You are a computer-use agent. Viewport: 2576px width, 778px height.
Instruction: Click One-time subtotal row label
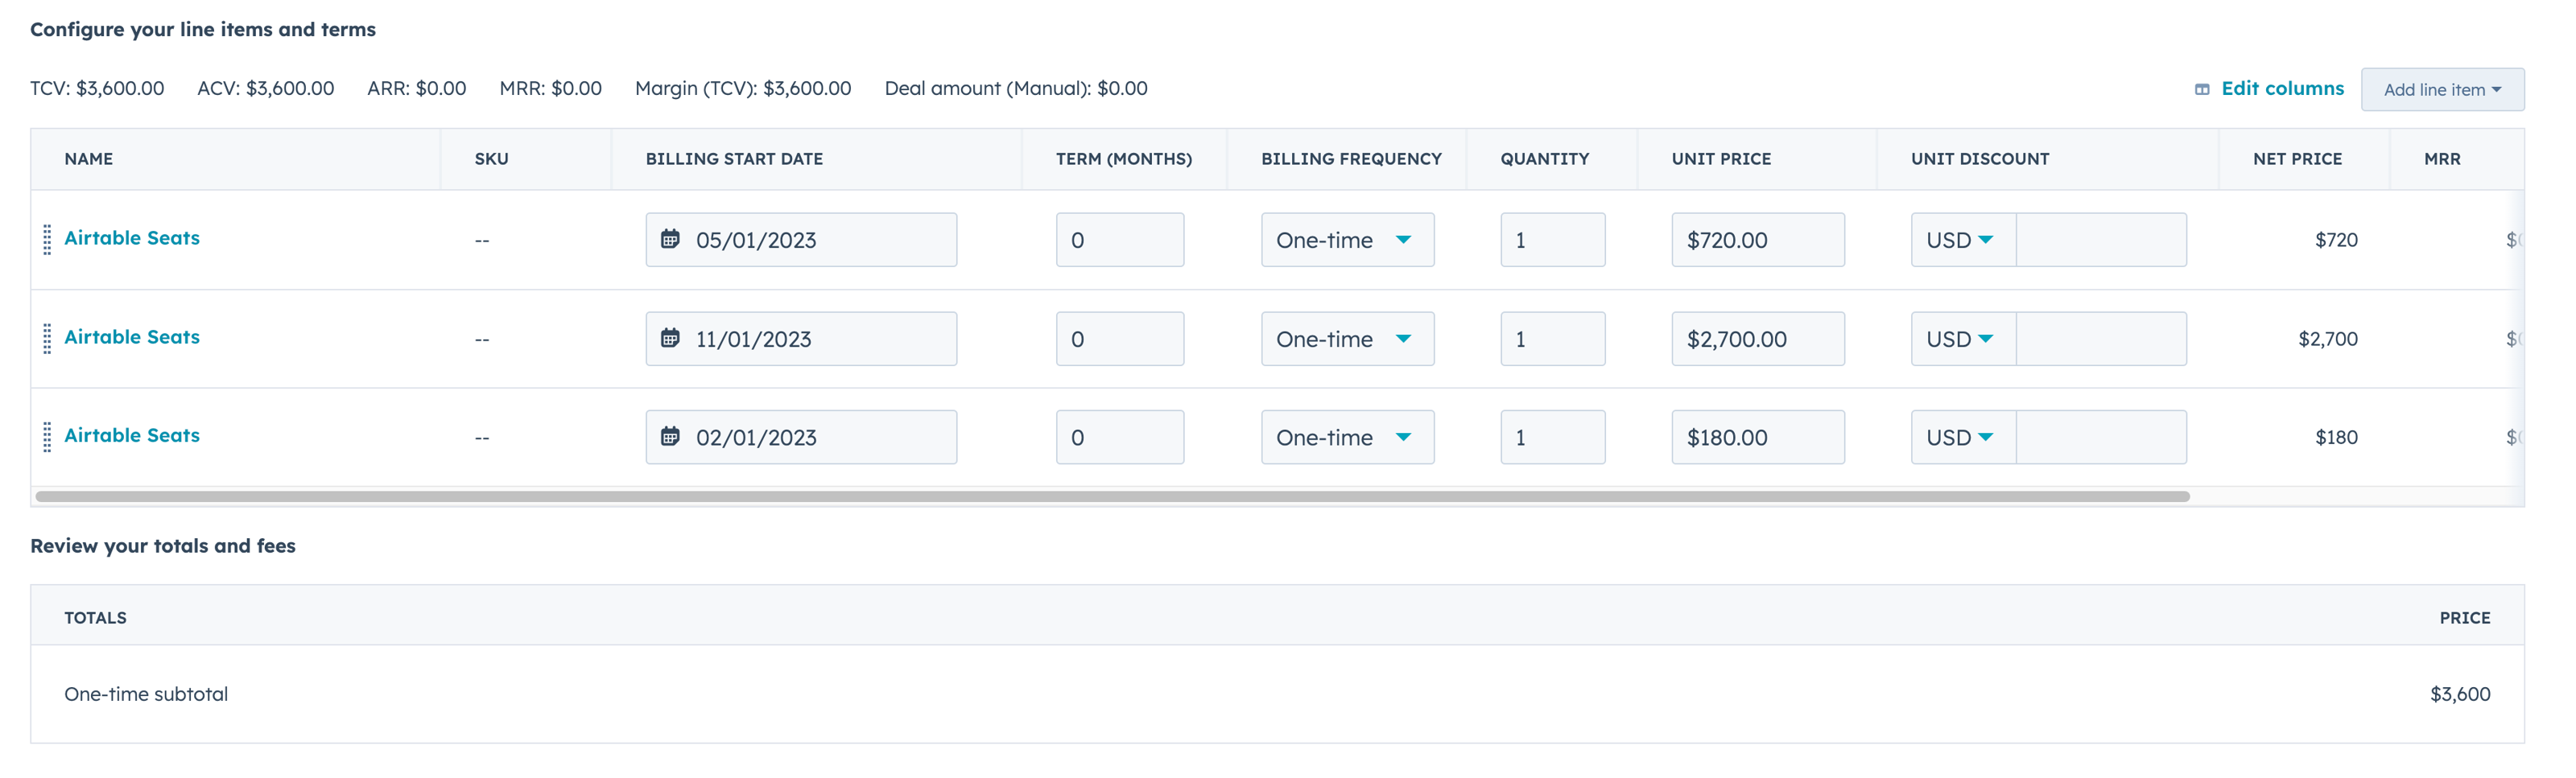146,694
